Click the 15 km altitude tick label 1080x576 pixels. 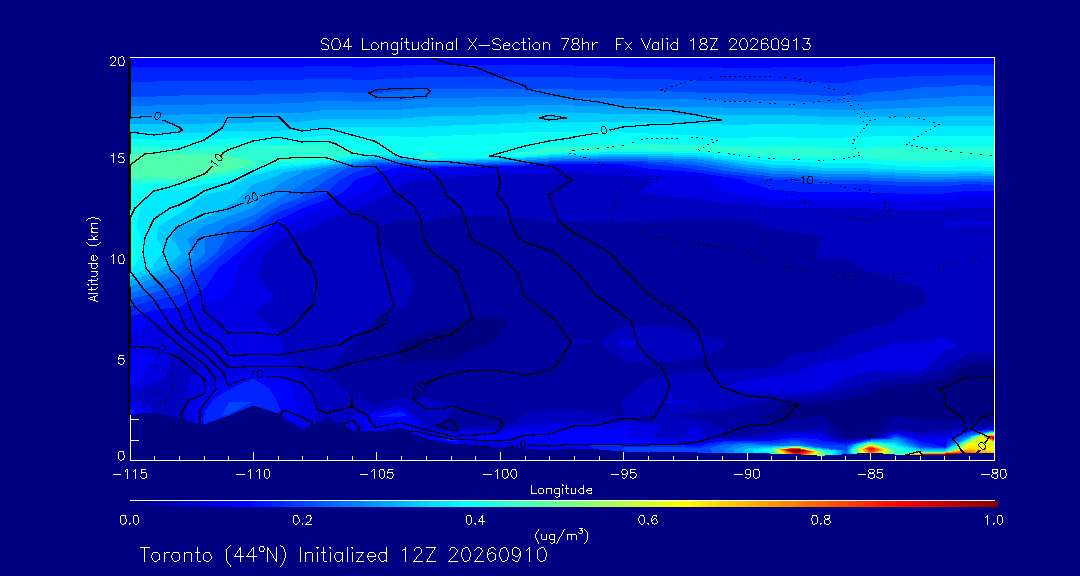(x=117, y=159)
